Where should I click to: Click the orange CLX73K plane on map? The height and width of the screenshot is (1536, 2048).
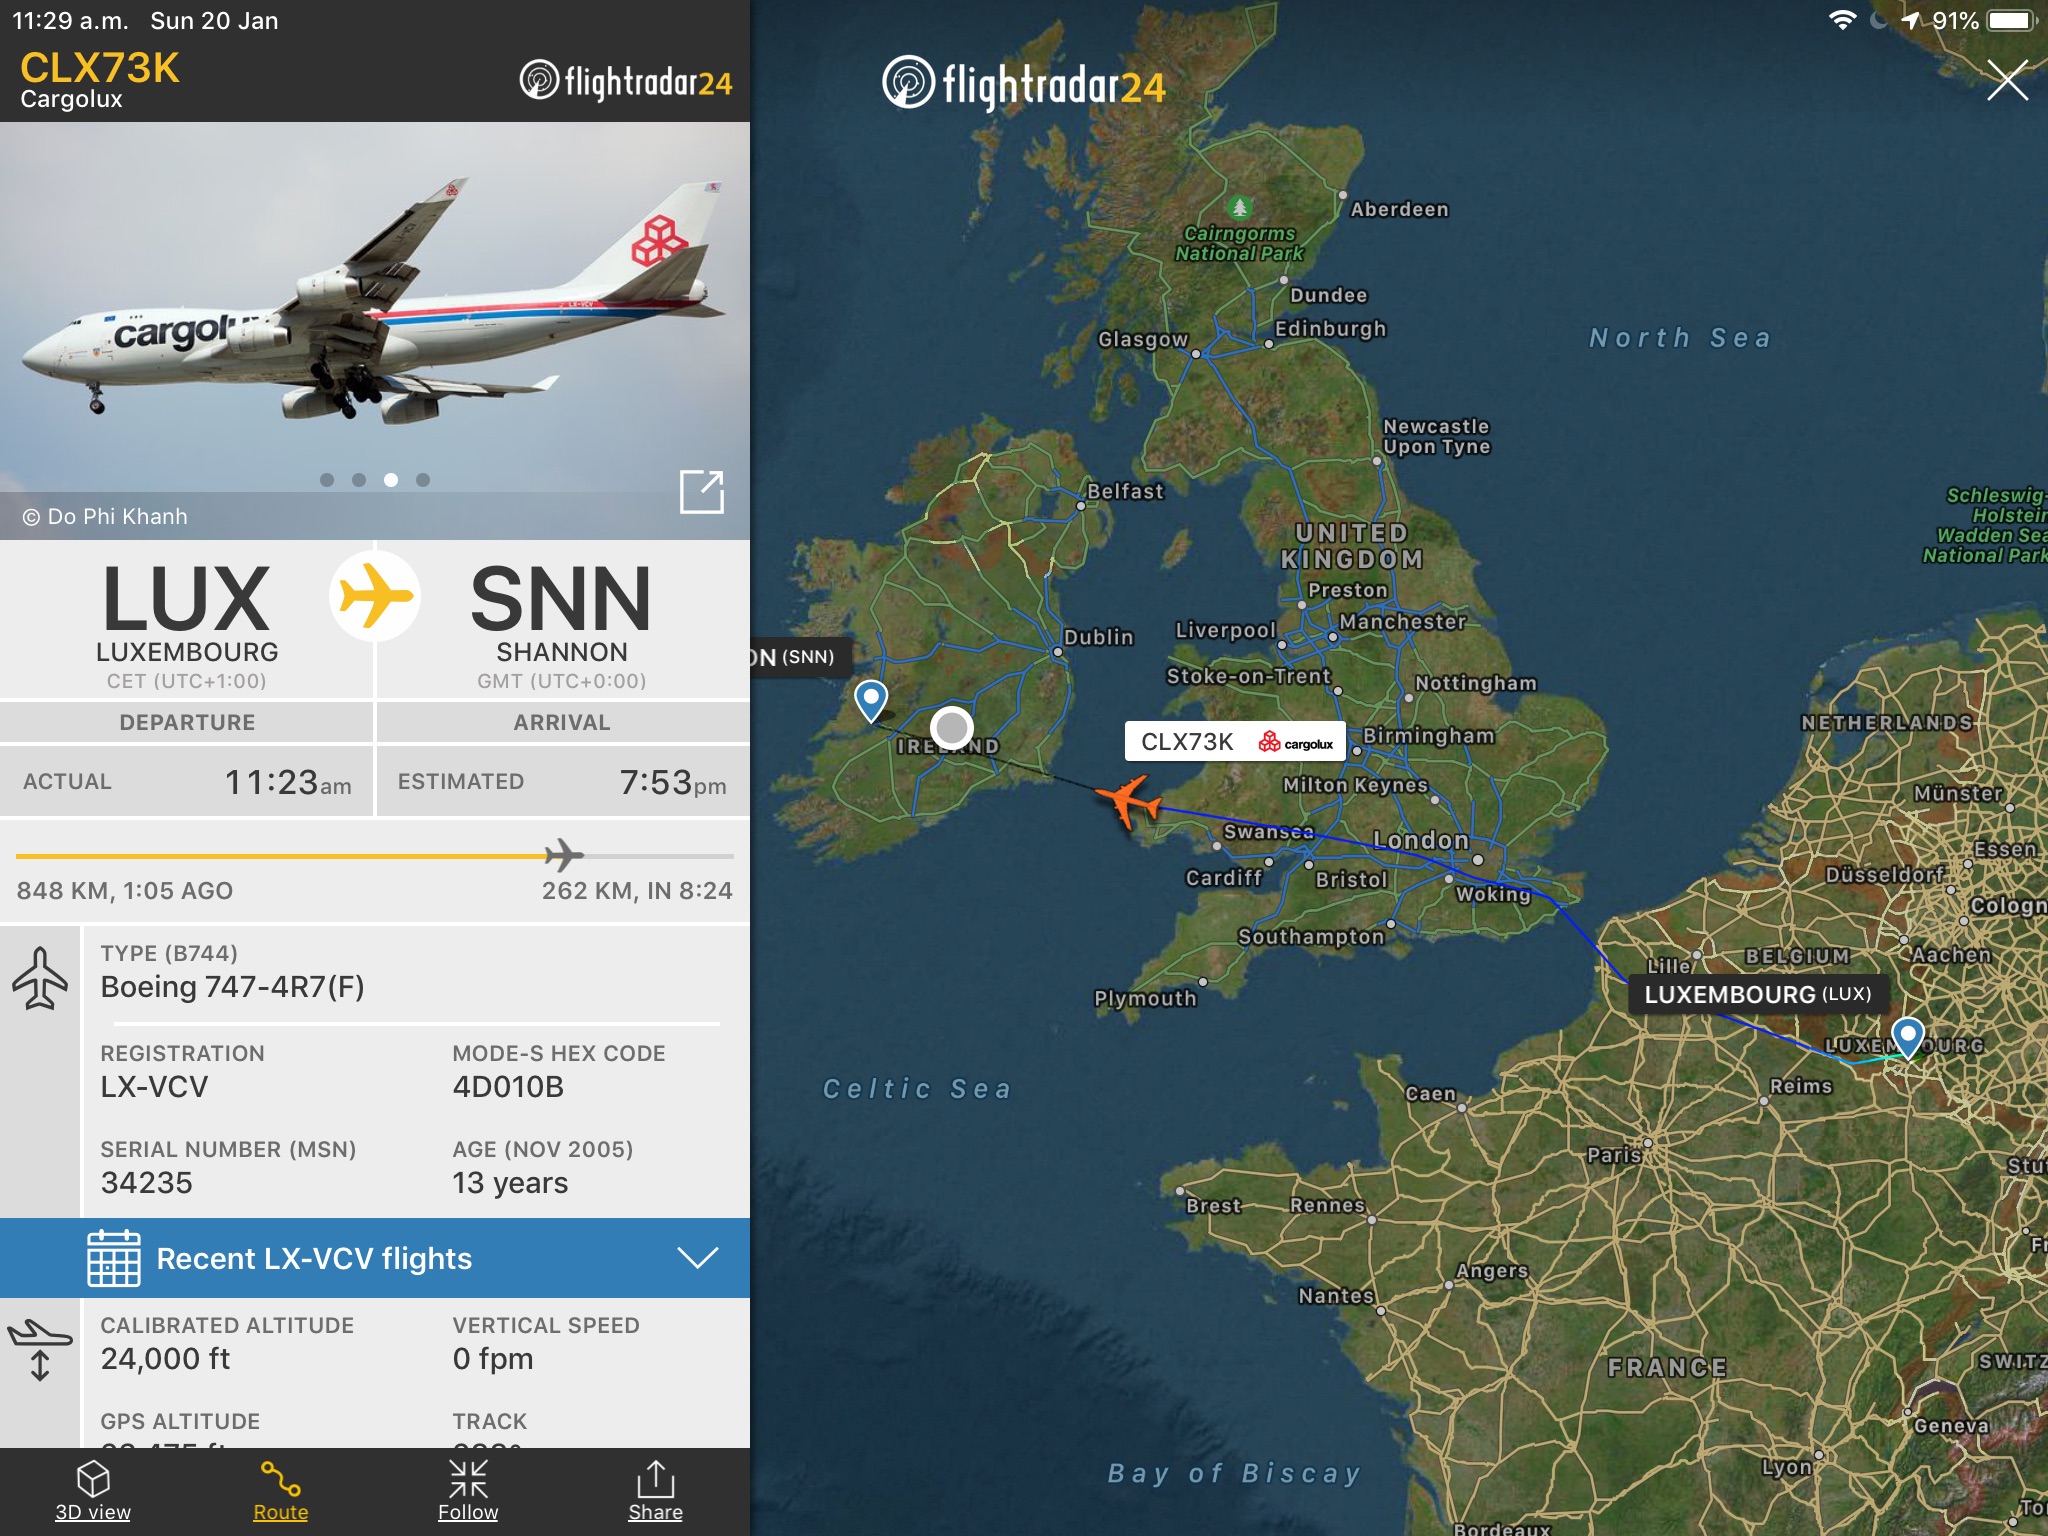click(1129, 800)
